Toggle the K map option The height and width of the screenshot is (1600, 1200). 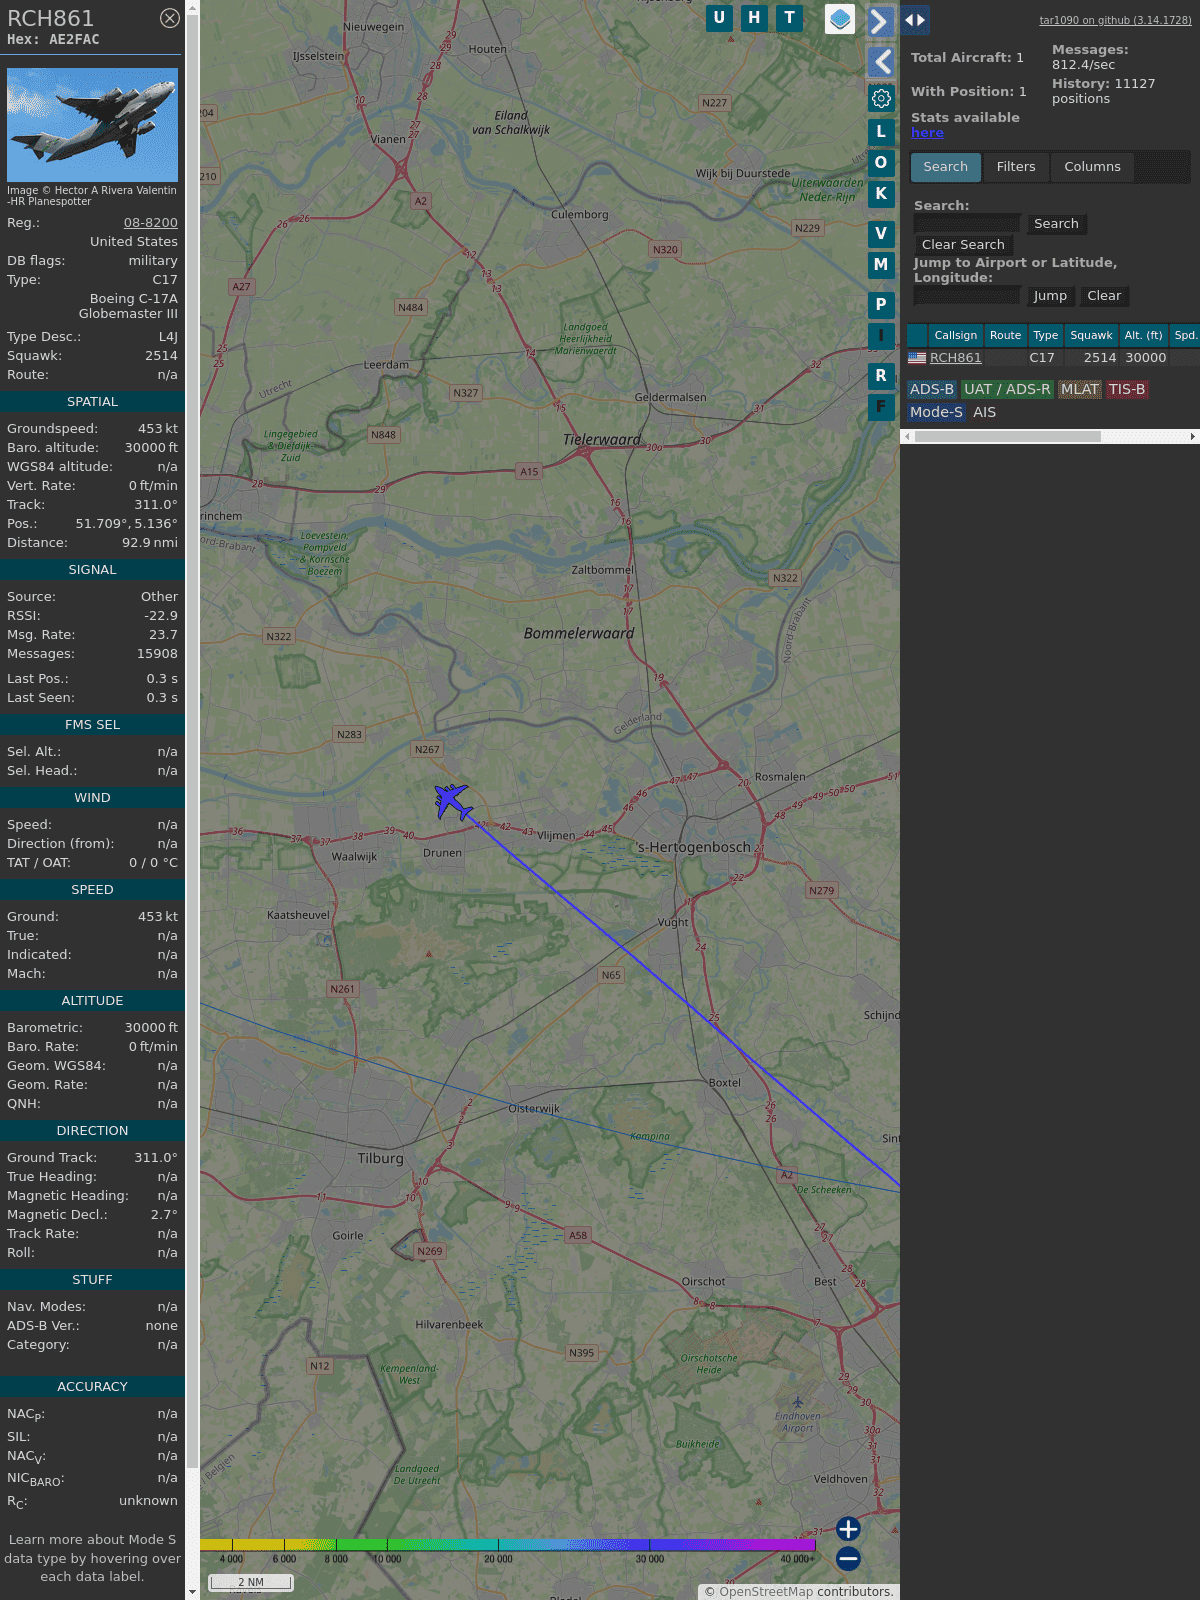(x=881, y=193)
